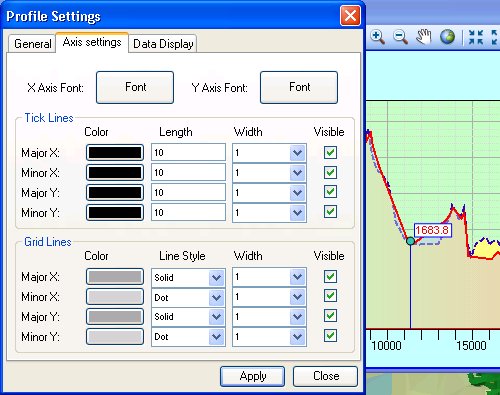This screenshot has height=395, width=500.
Task: Click the 10000 x-axis label on graph
Action: tap(386, 345)
